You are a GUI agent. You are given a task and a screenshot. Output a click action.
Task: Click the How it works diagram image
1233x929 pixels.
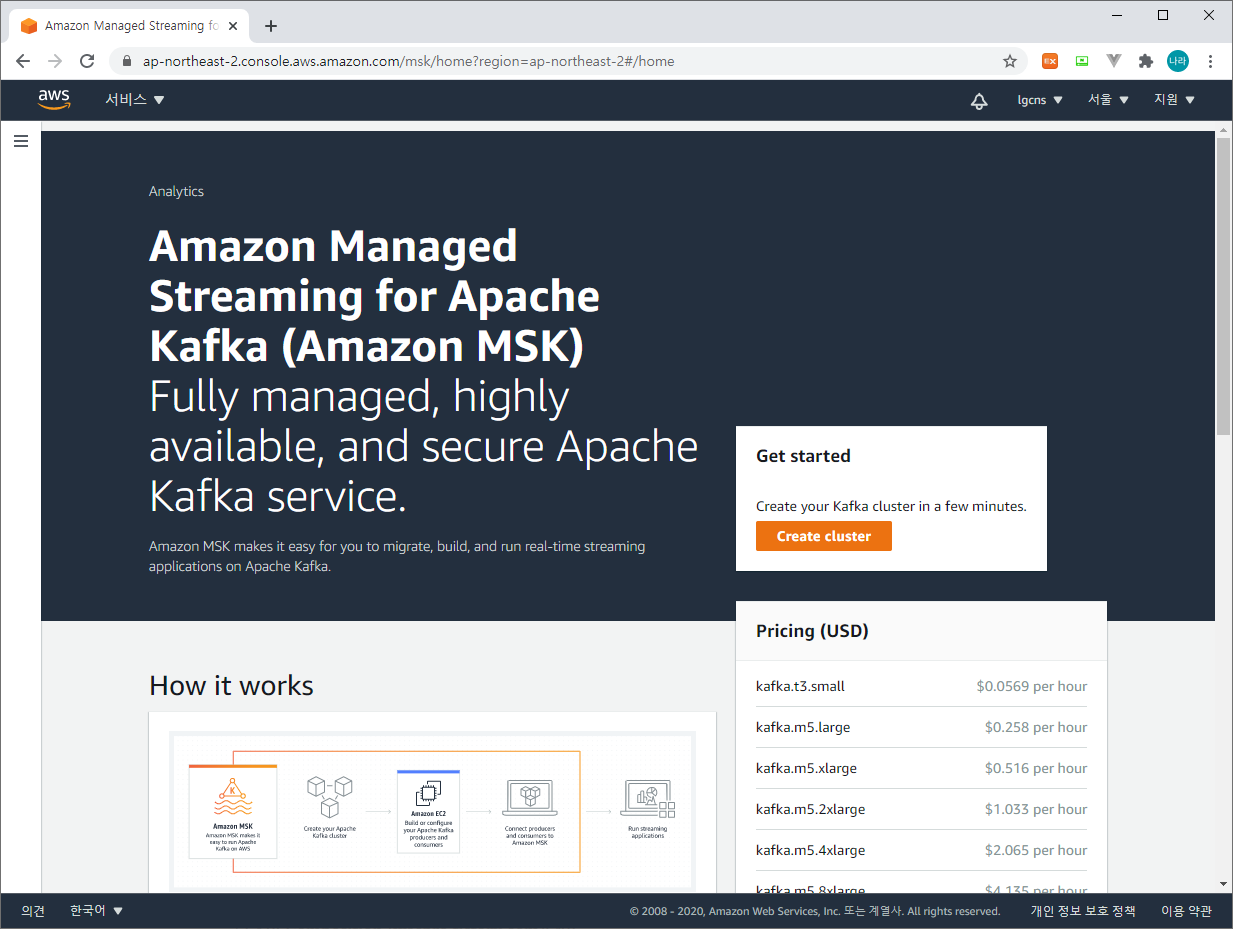432,810
